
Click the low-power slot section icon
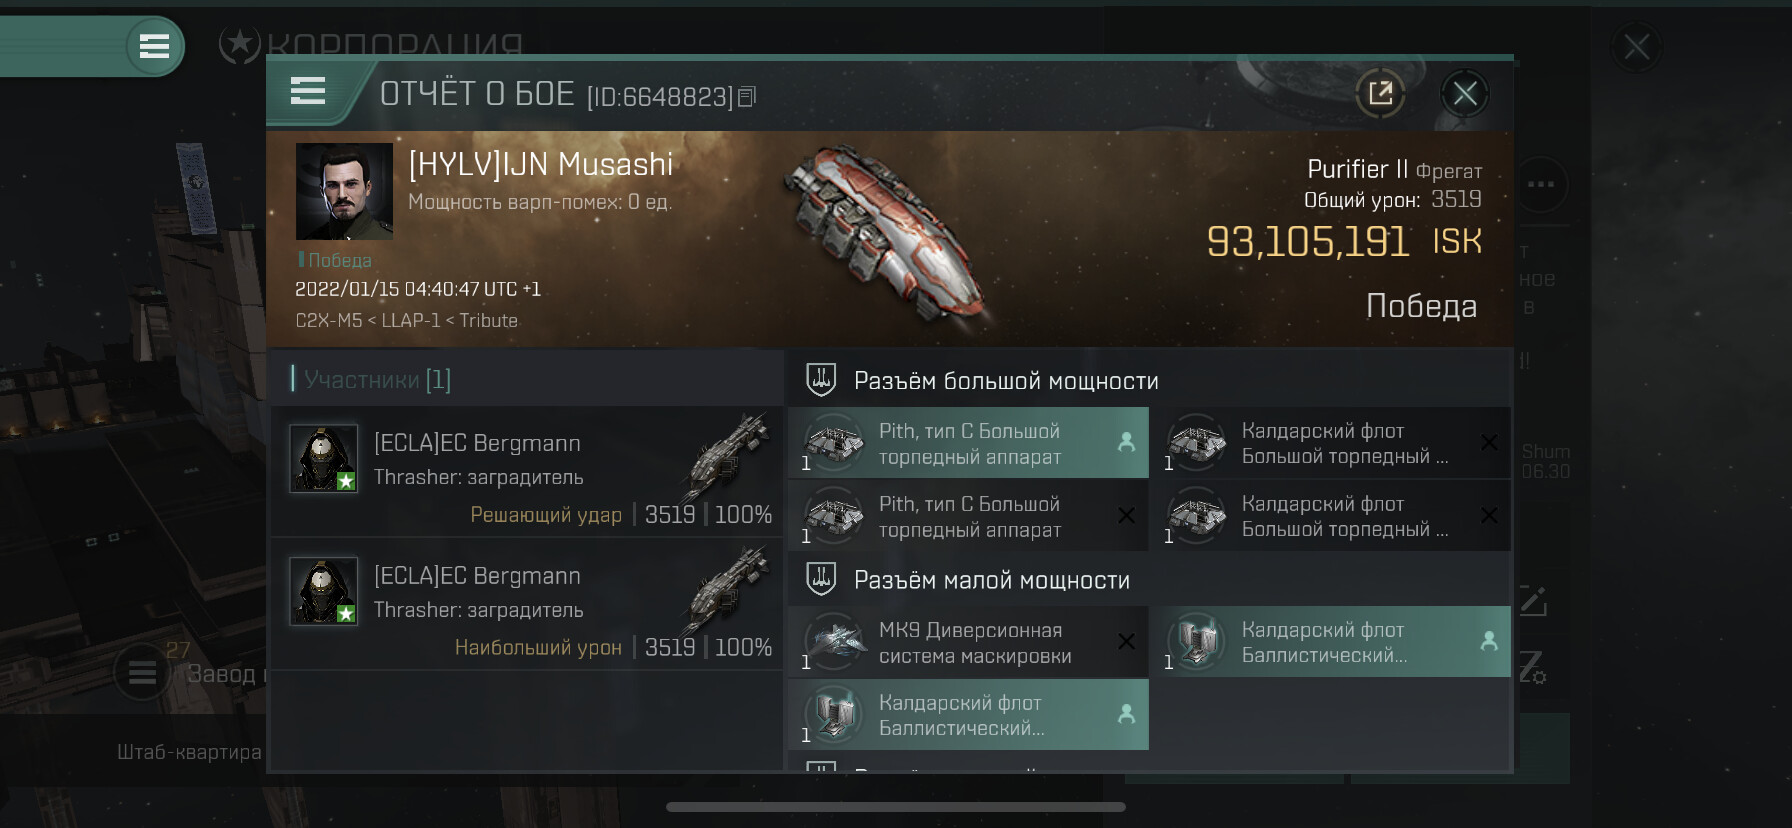[x=821, y=579]
